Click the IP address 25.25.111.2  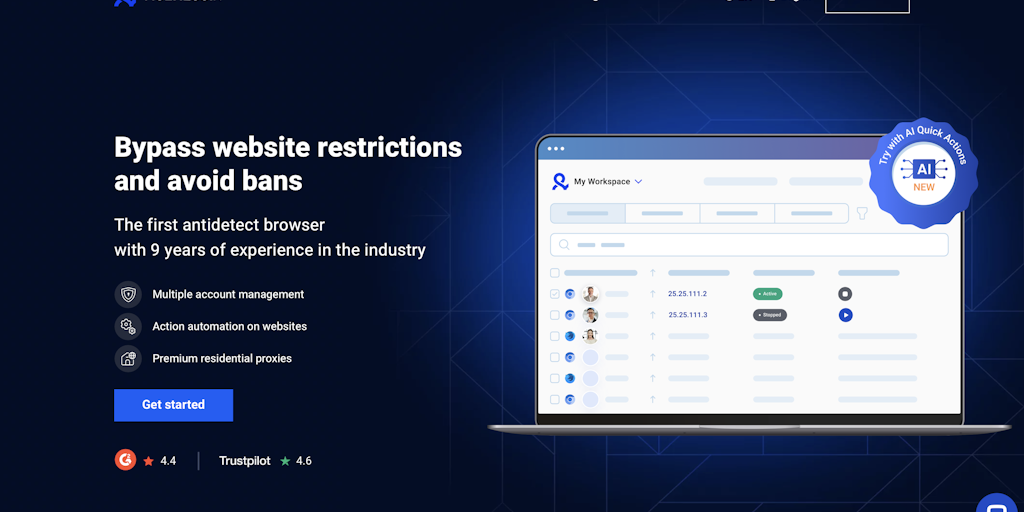(x=687, y=294)
